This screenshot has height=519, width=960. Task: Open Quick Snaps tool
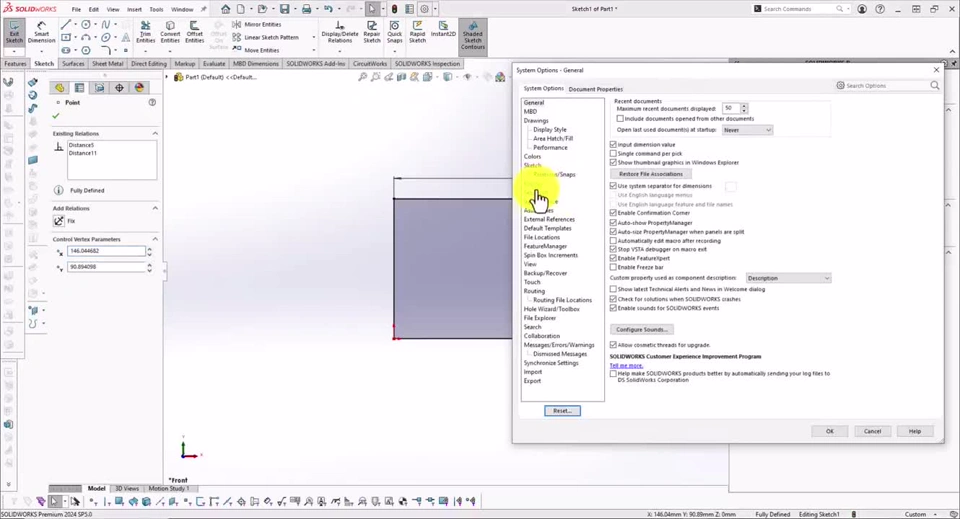click(395, 32)
